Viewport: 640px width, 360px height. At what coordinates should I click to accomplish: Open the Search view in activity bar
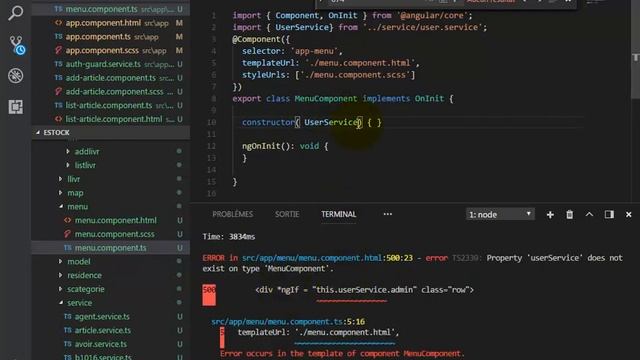[16, 13]
